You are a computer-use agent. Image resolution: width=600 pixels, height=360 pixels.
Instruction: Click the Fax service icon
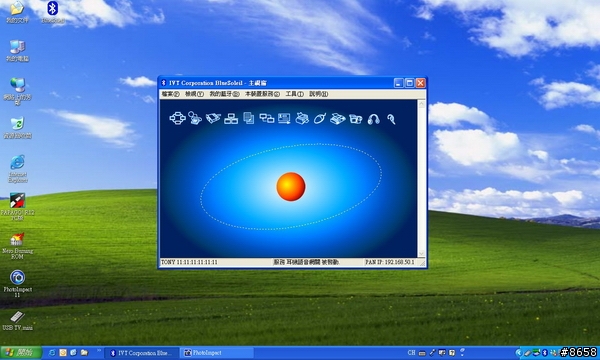(x=338, y=119)
